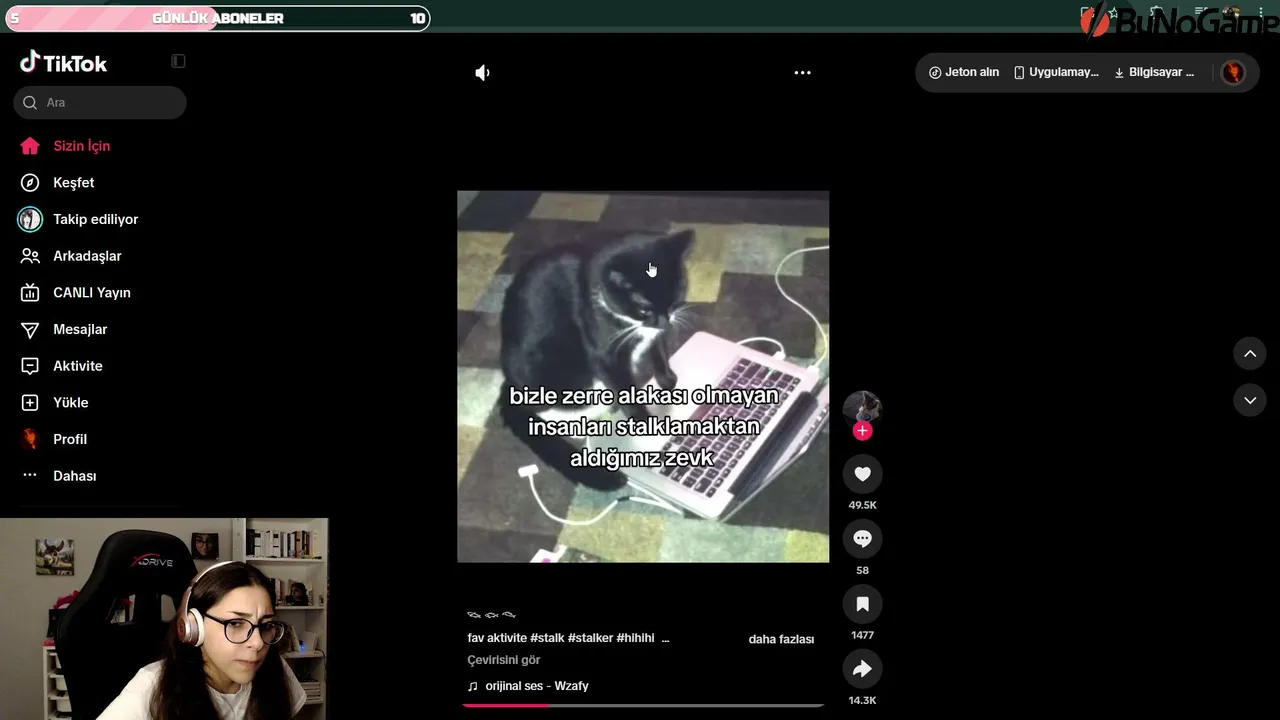1280x720 pixels.
Task: Open comments with speech bubble icon
Action: 862,539
